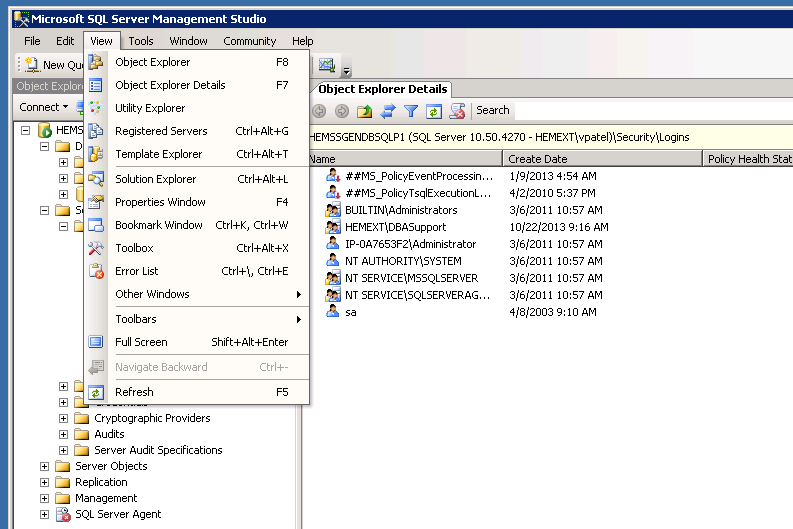Click Forward arrow in Object Explorer Details
Viewport: 793px width, 529px height.
tap(342, 111)
